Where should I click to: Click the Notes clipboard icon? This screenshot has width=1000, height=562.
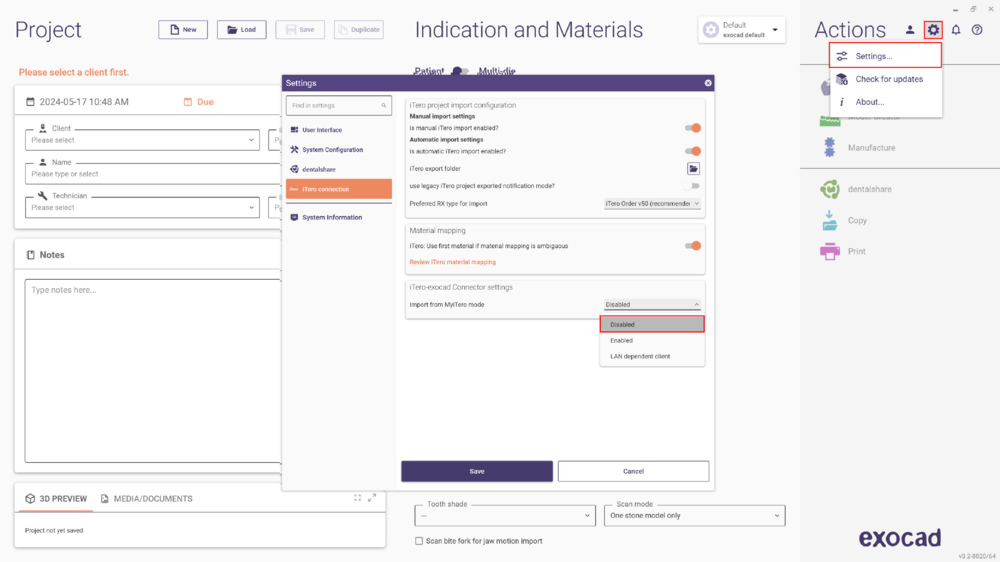pos(30,255)
